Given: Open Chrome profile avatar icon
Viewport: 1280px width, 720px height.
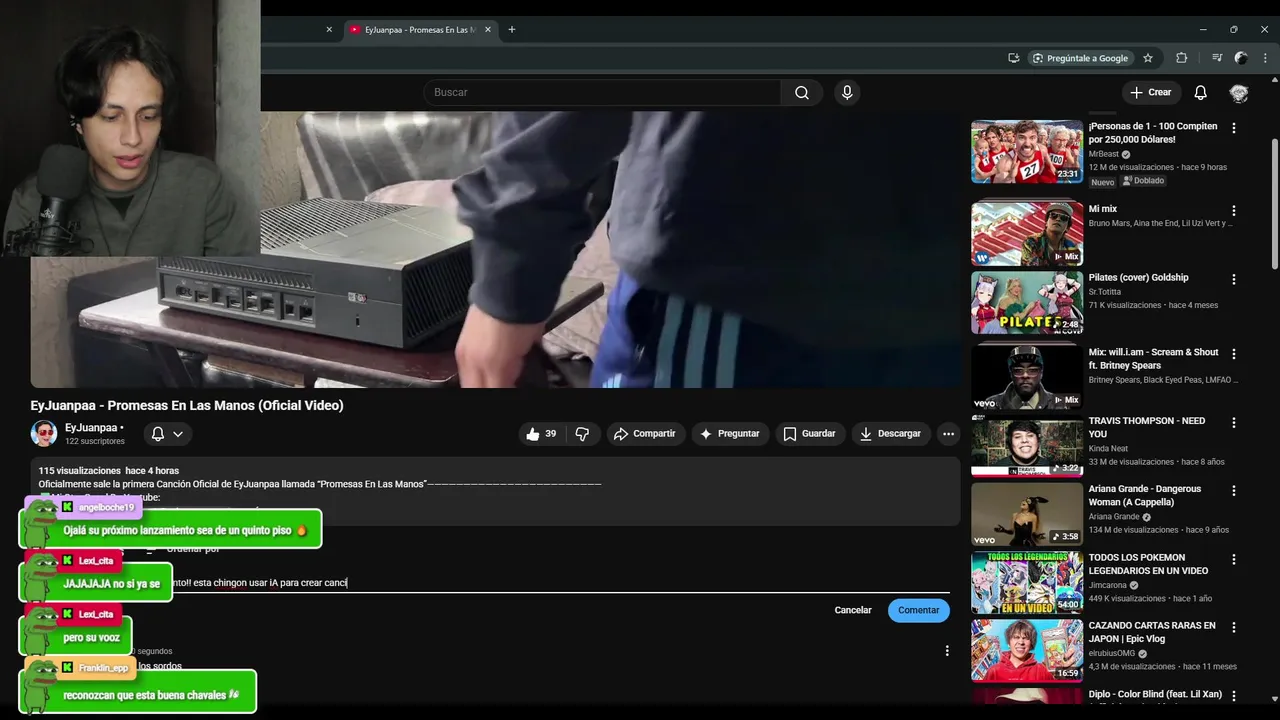Looking at the screenshot, I should 1241,58.
